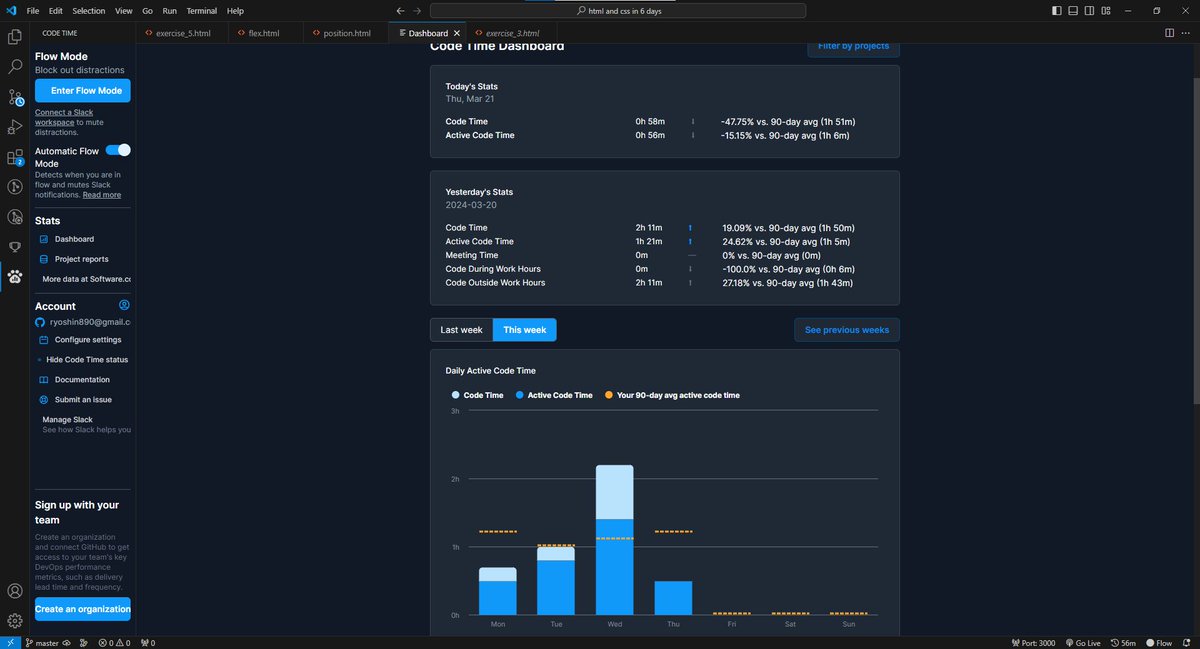This screenshot has height=649, width=1200.
Task: Open the File menu
Action: pyautogui.click(x=34, y=11)
